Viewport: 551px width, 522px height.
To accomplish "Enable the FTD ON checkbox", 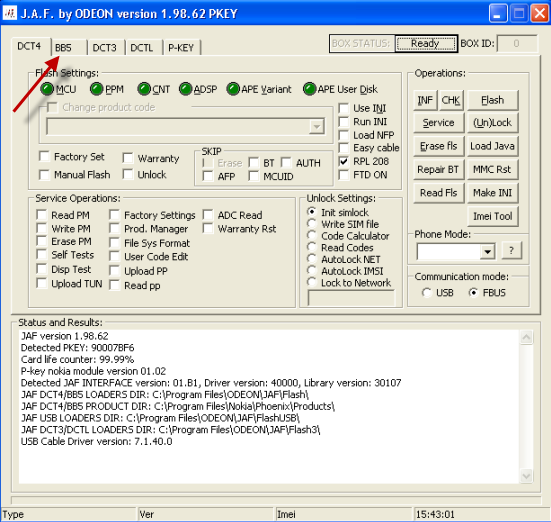I will 344,175.
